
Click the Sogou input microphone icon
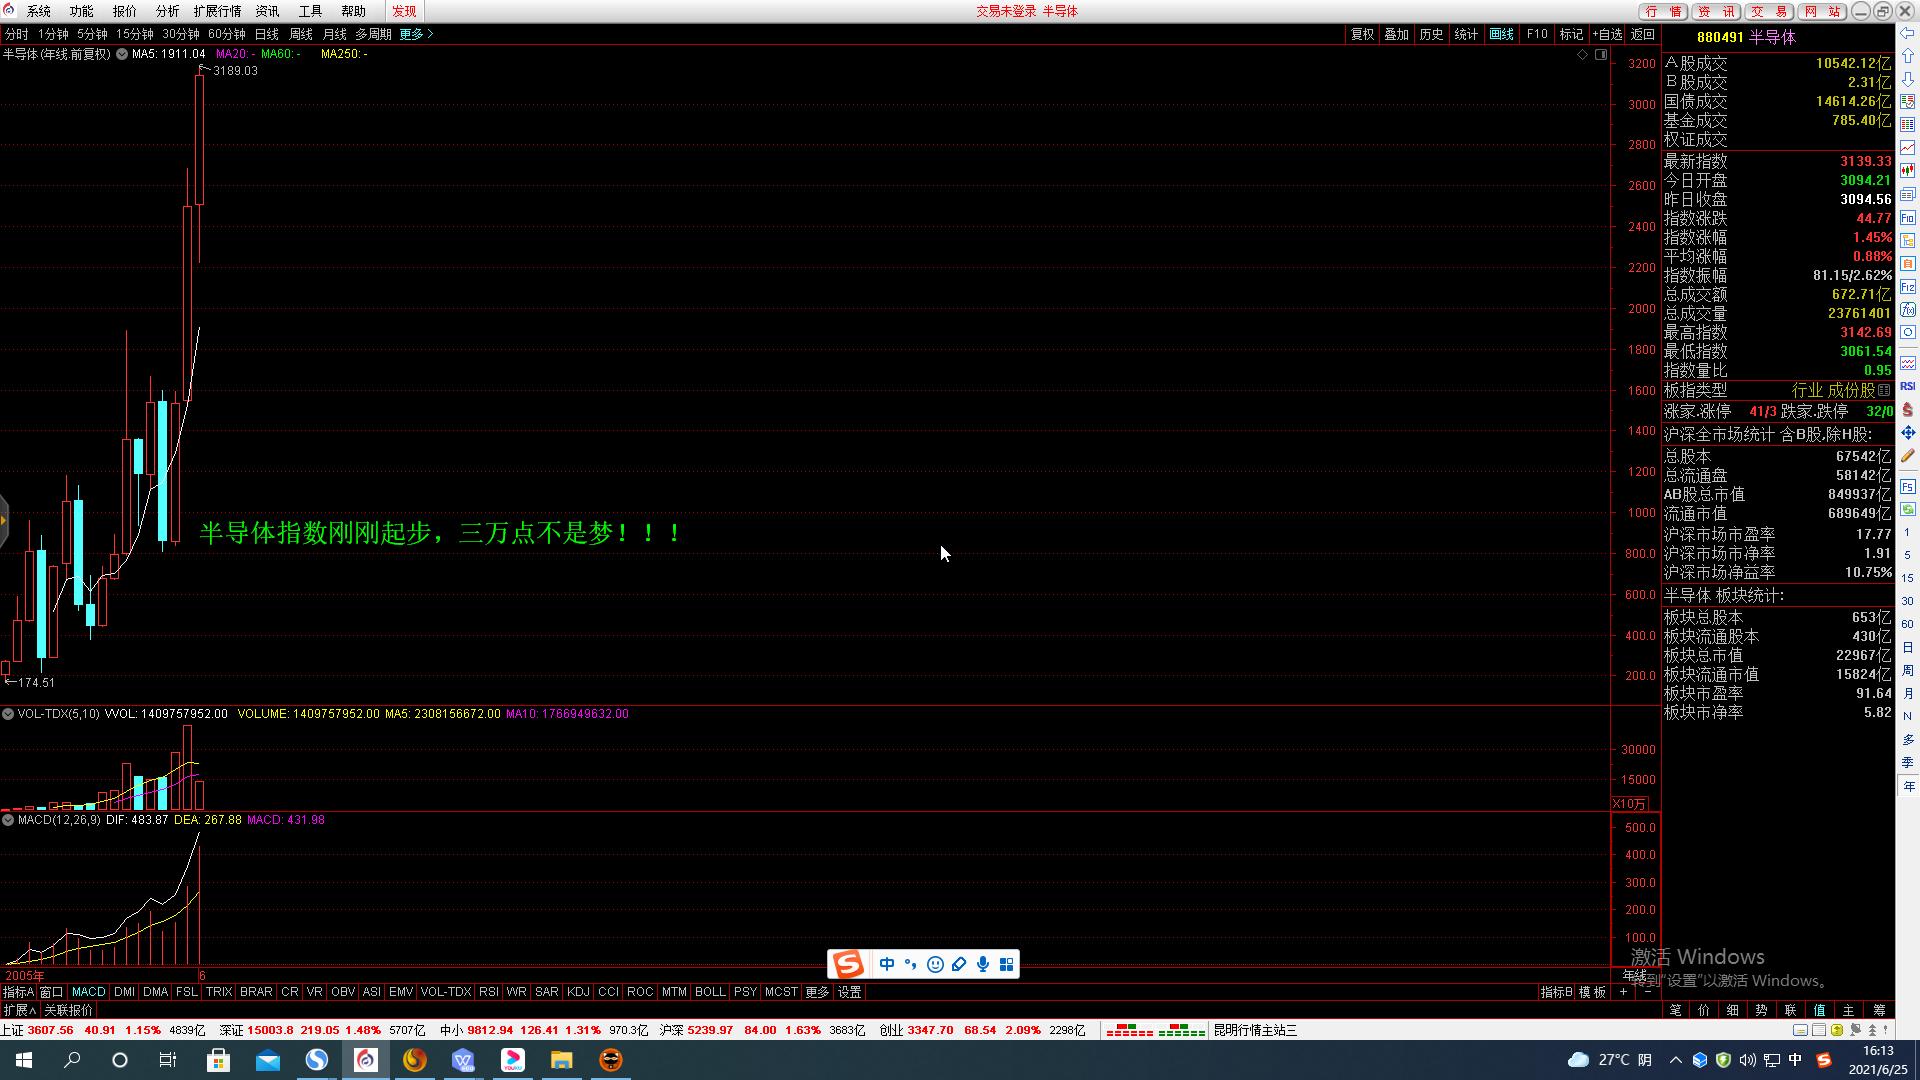pyautogui.click(x=983, y=964)
